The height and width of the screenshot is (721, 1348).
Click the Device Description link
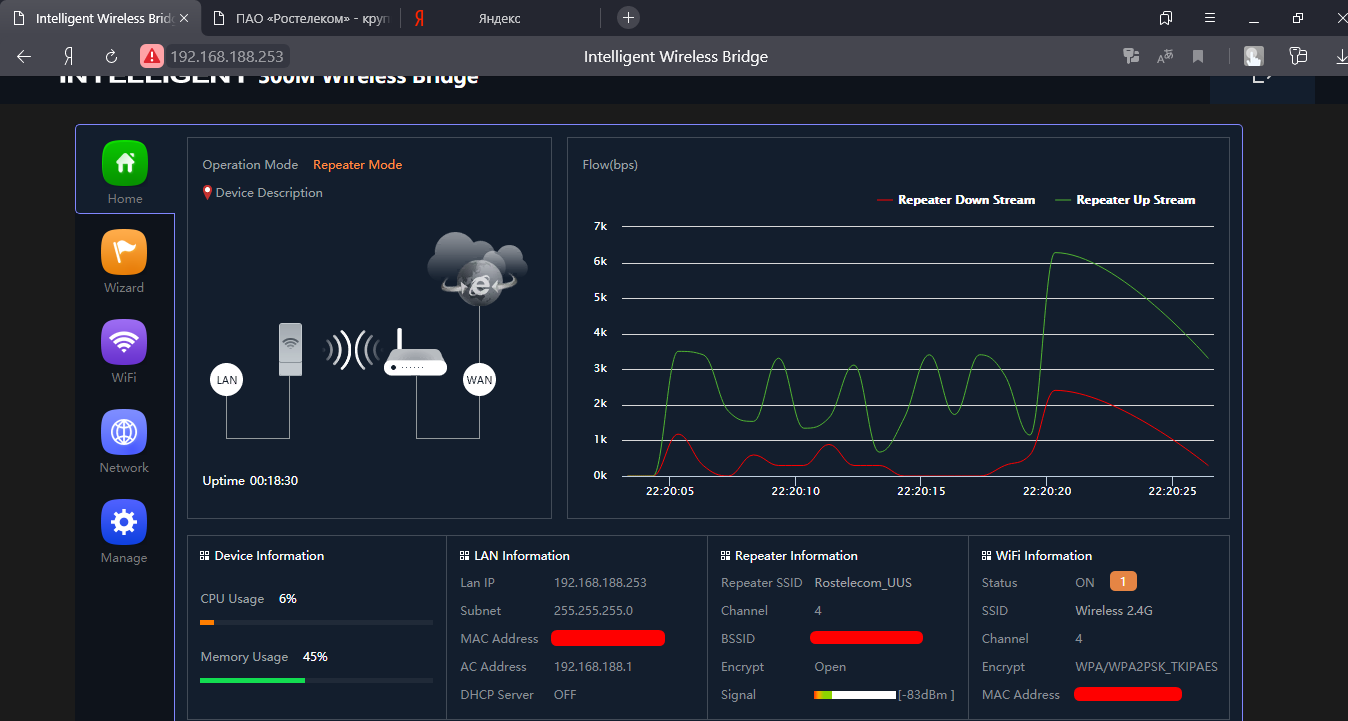click(x=269, y=193)
